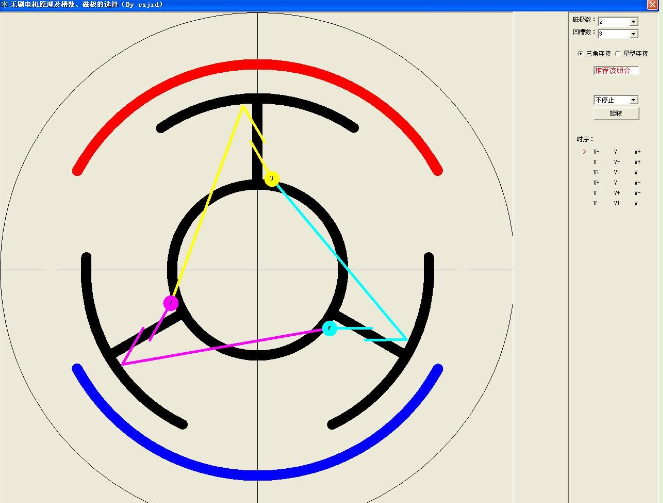663x503 pixels.
Task: Click the rotate button below 不停止
Action: (616, 113)
